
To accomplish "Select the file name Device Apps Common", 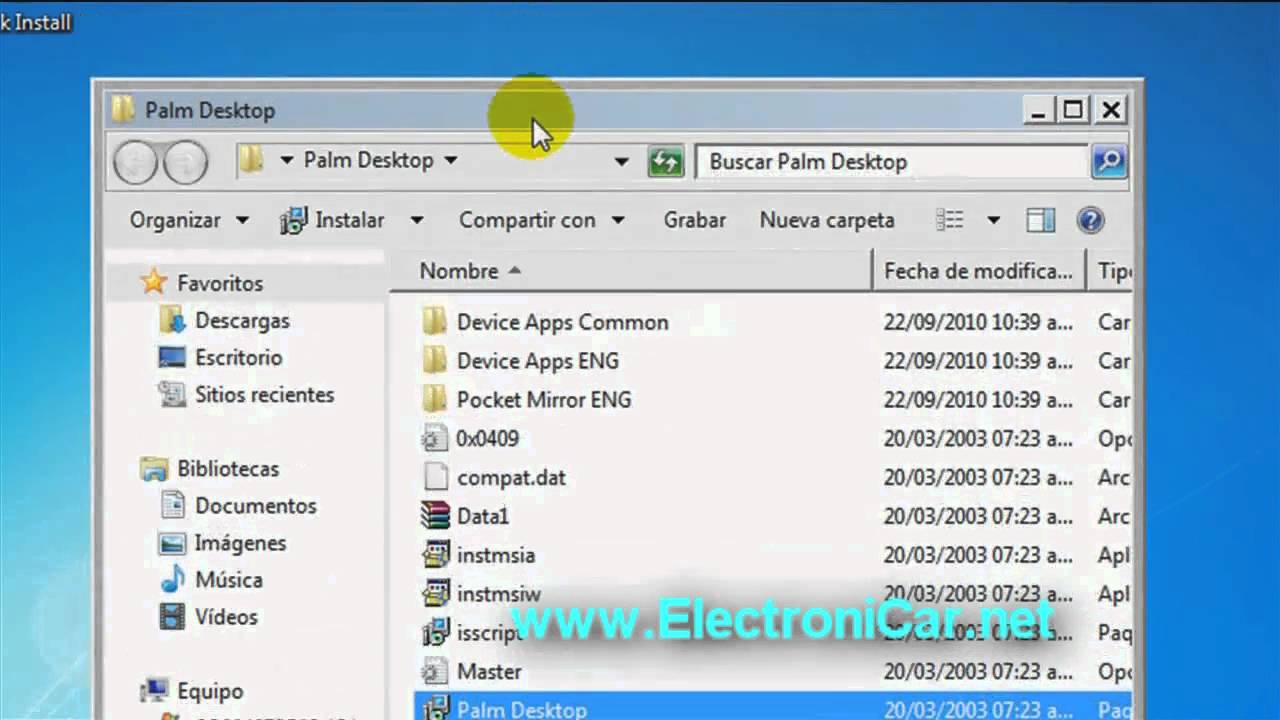I will coord(563,322).
